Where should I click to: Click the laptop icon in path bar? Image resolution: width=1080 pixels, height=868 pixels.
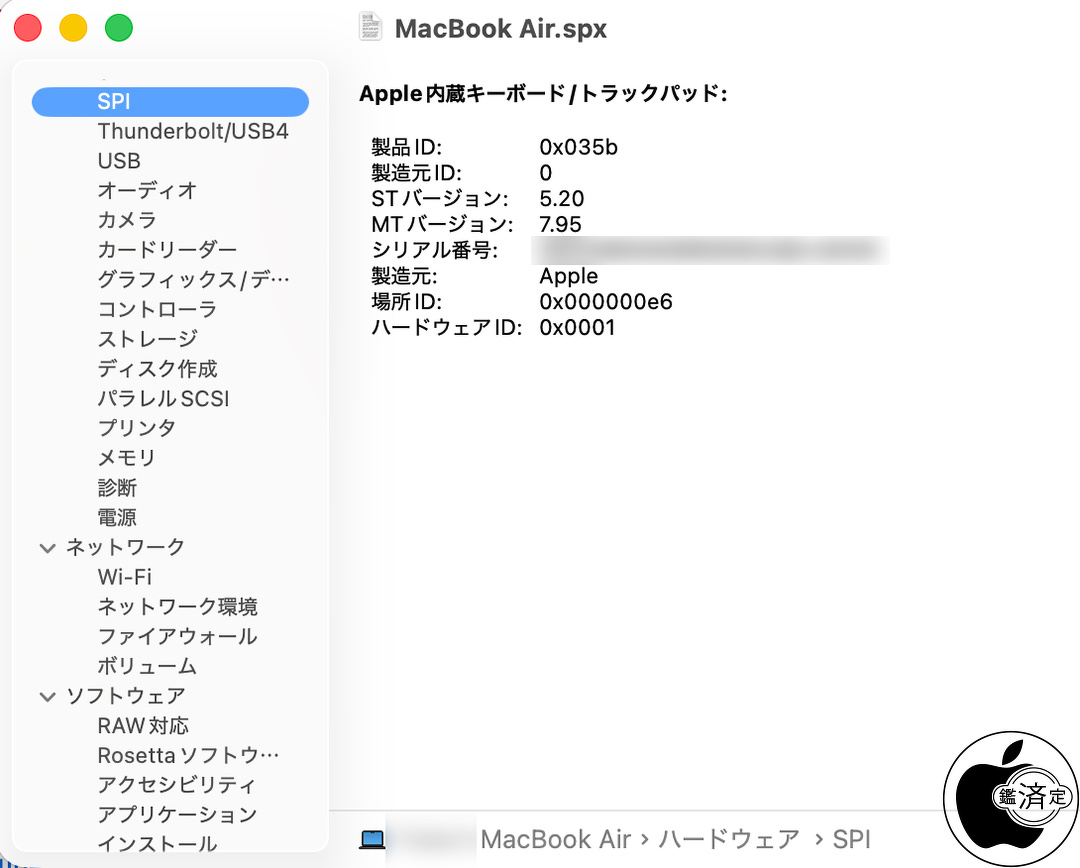(372, 839)
